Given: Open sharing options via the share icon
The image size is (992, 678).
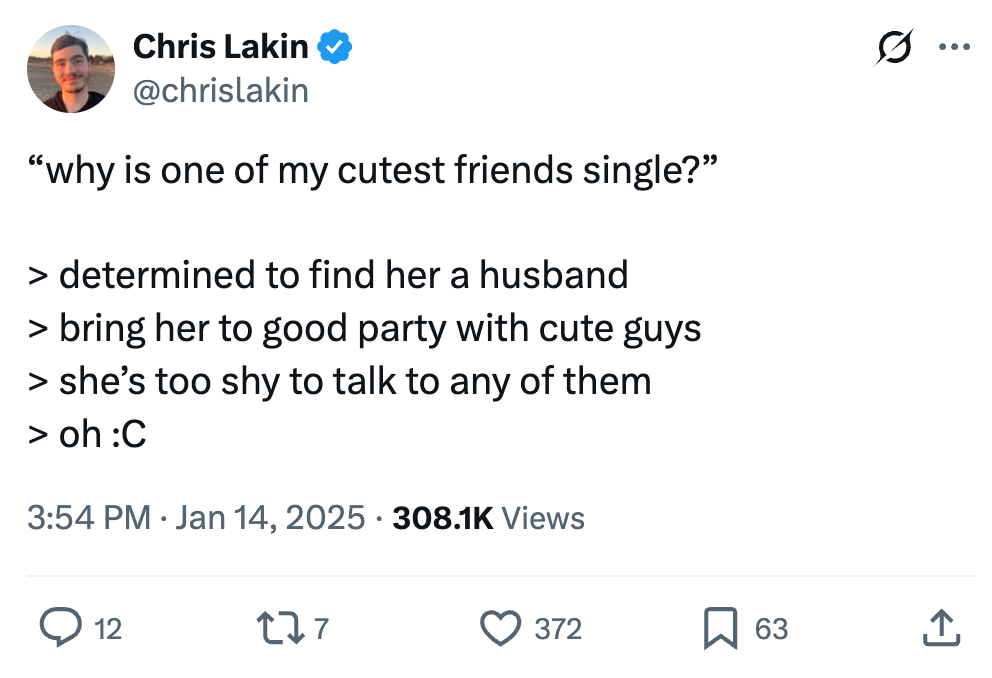Looking at the screenshot, I should [943, 629].
